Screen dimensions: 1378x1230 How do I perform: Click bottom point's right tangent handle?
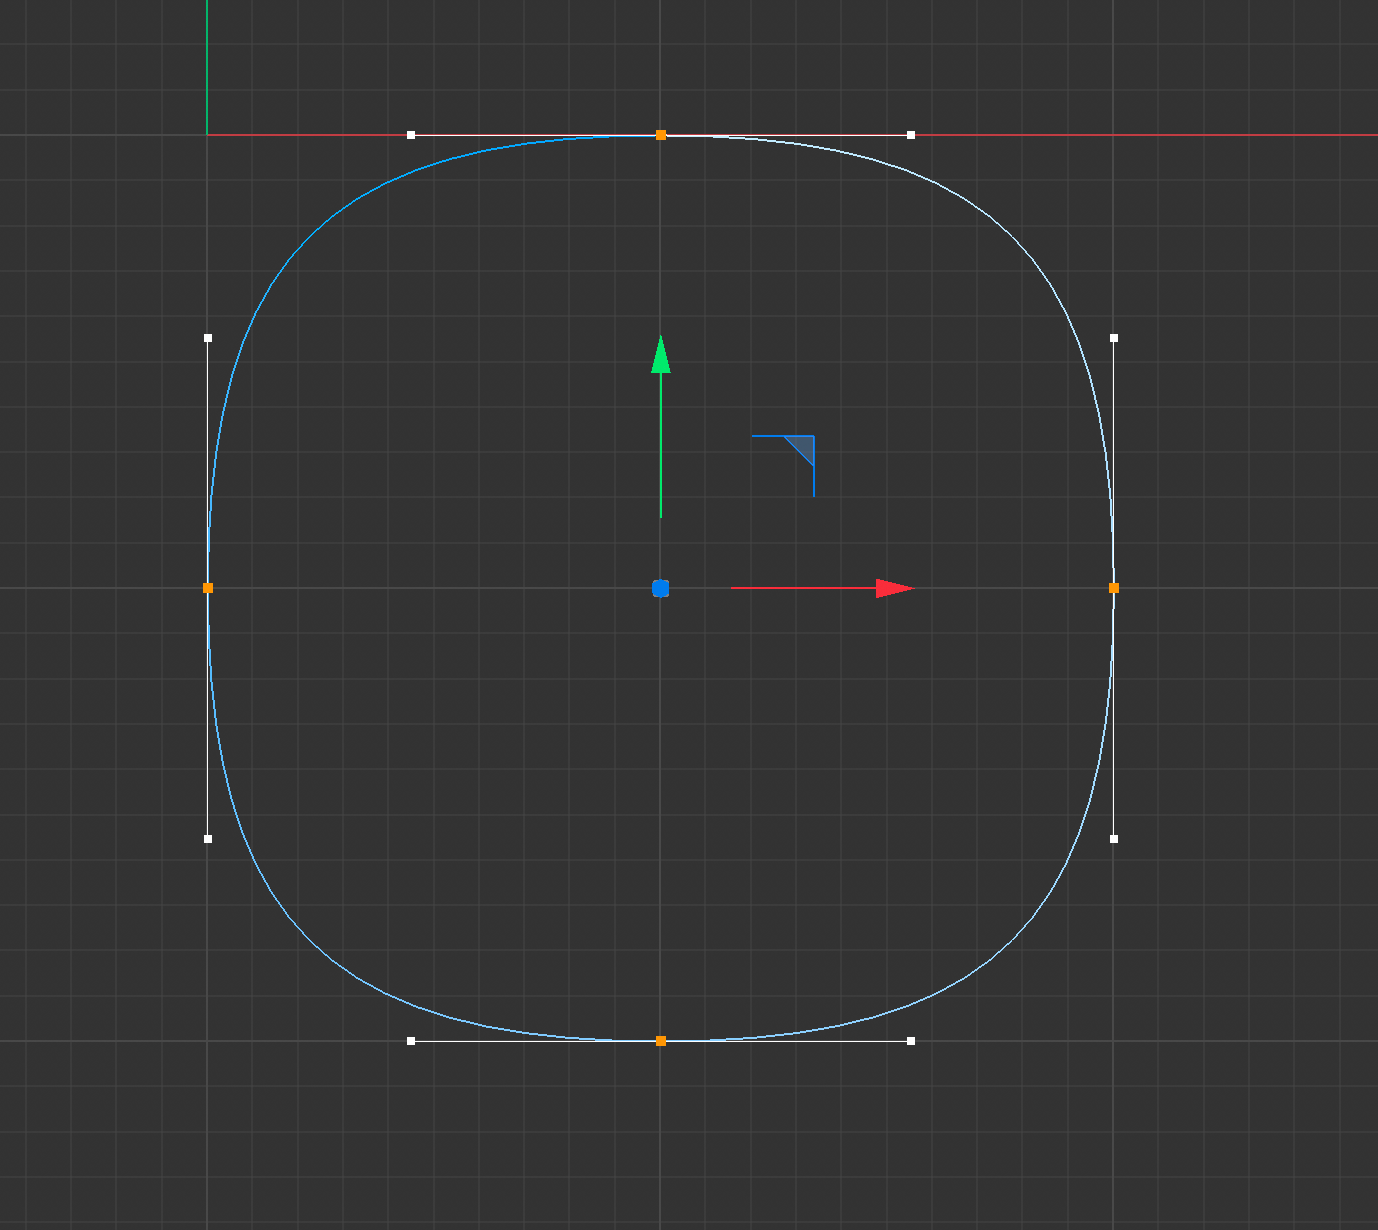click(x=911, y=1041)
